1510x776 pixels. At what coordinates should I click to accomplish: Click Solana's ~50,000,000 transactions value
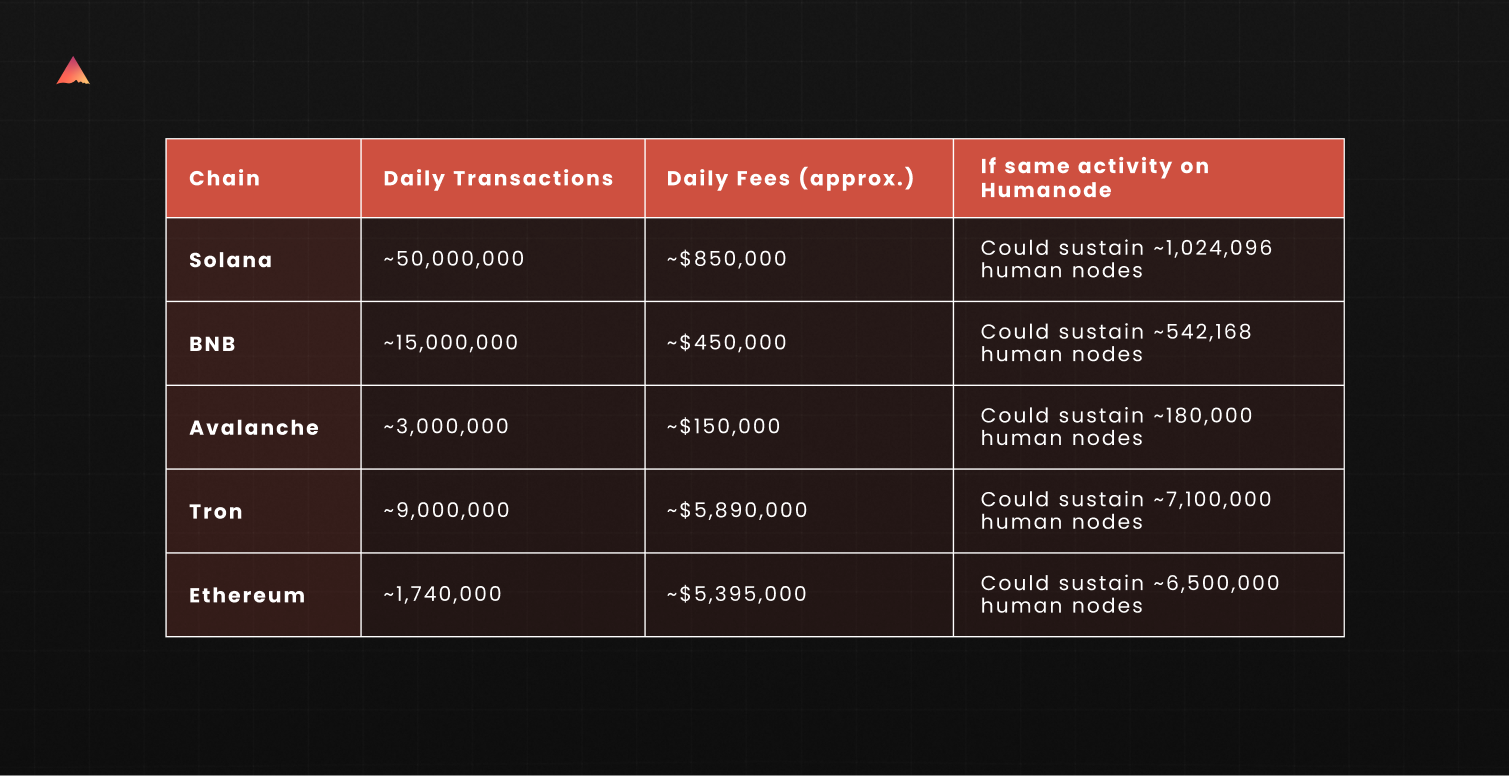454,259
